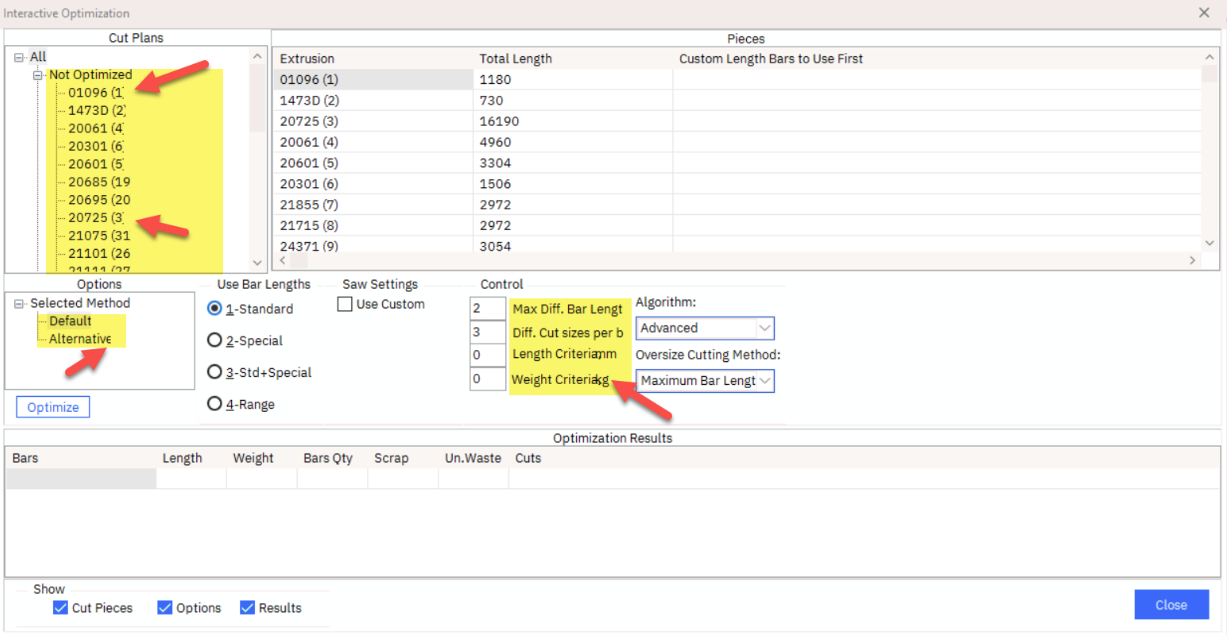Click the Max Diff. Bar Length field
Screen dimensions: 1227x635
[487, 309]
